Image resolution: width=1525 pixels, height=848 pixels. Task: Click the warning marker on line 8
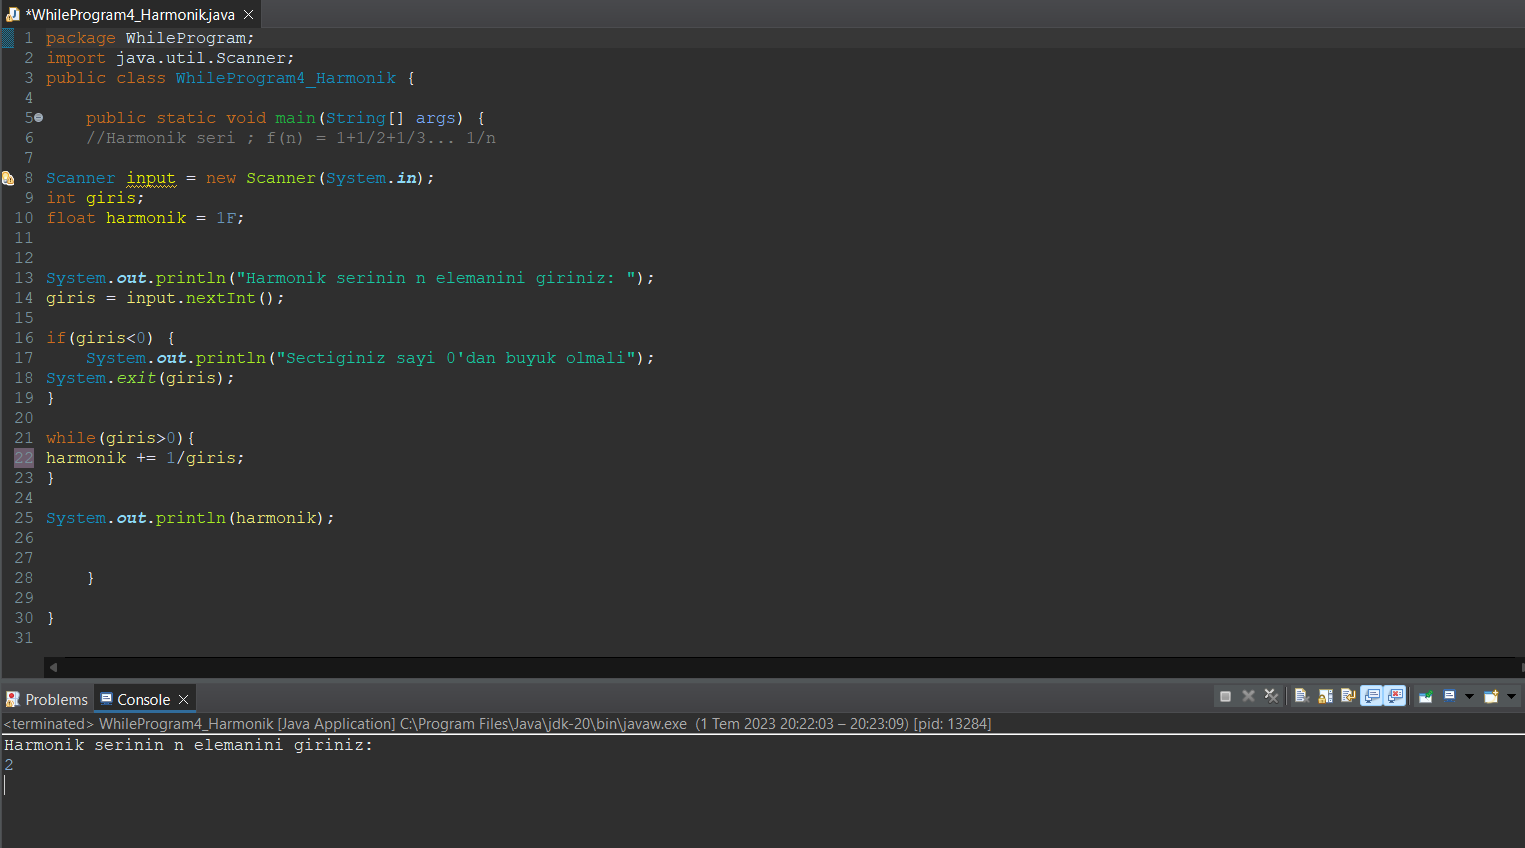[8, 178]
